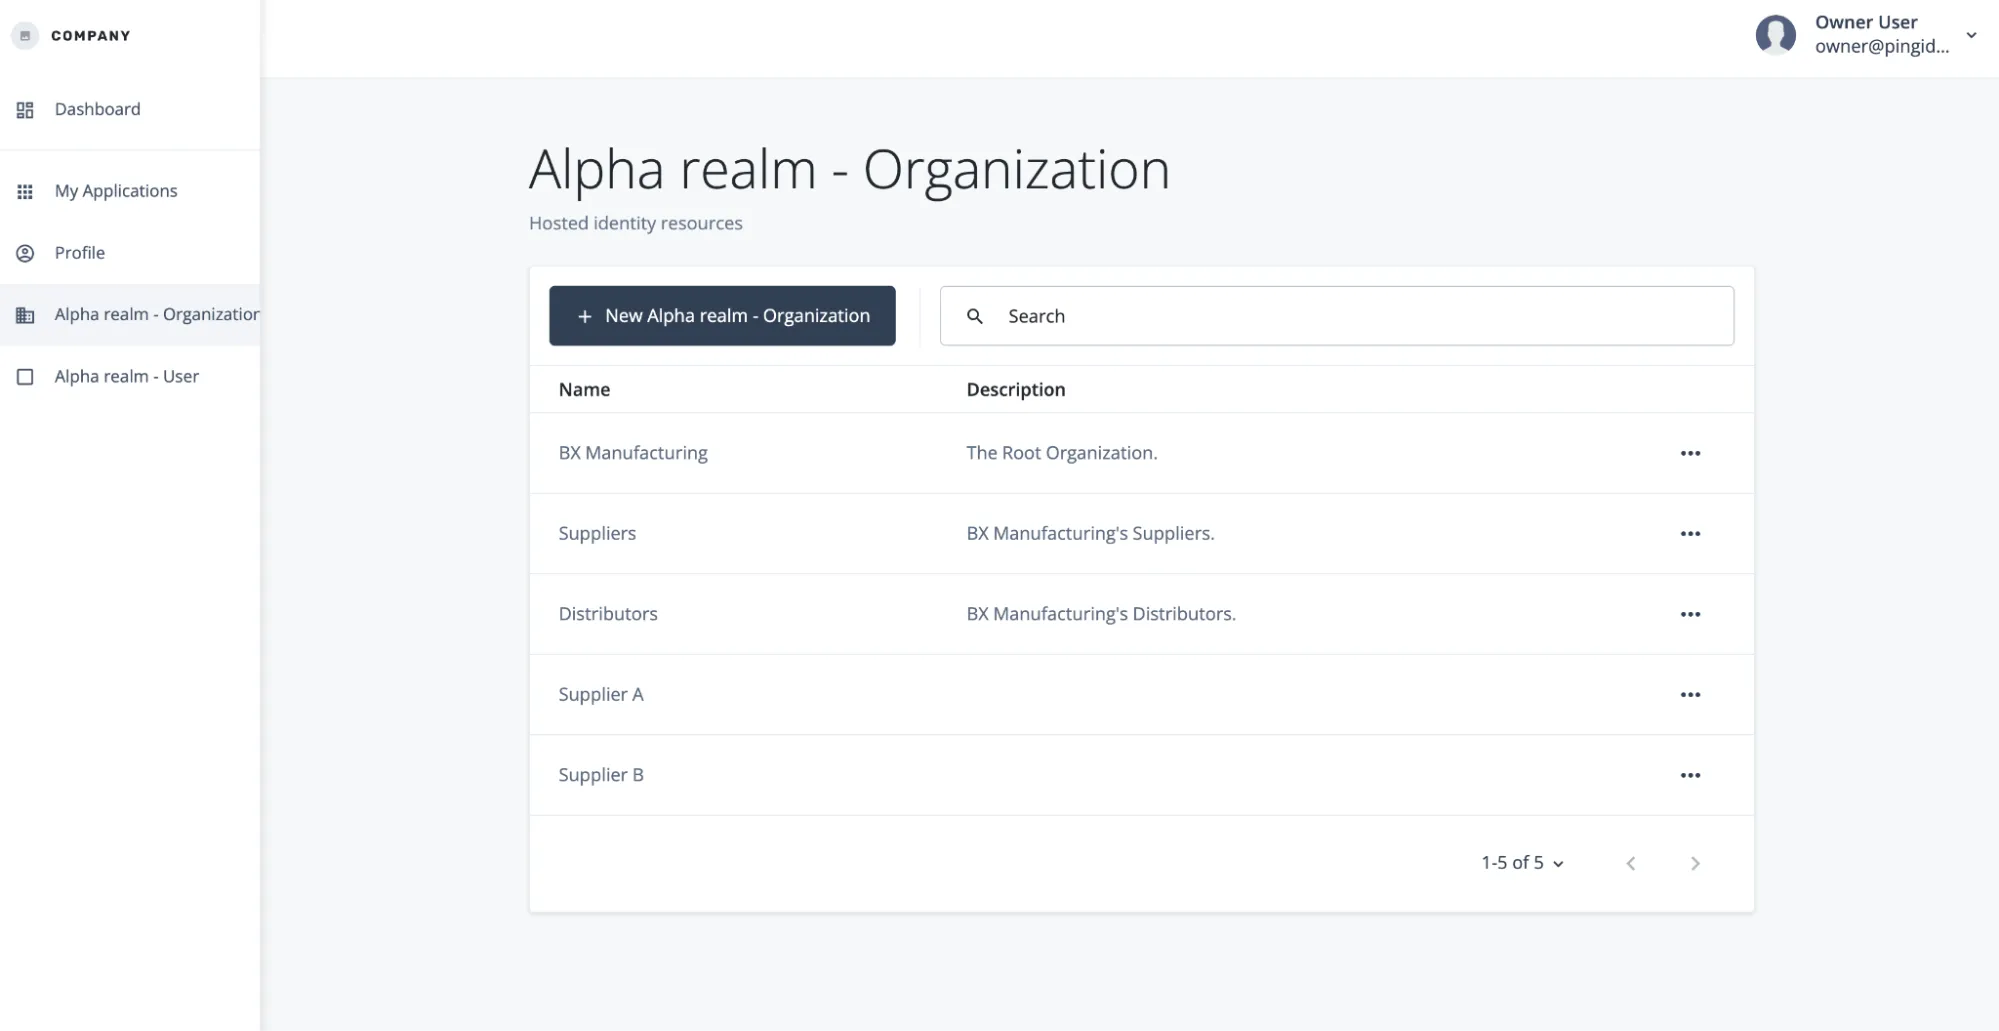Open actions menu for Suppliers row
The width and height of the screenshot is (1999, 1031).
[1690, 534]
